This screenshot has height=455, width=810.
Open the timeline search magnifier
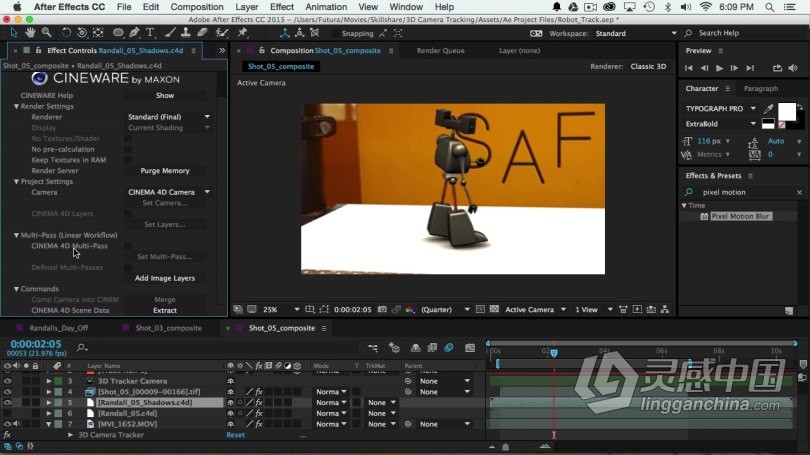82,348
